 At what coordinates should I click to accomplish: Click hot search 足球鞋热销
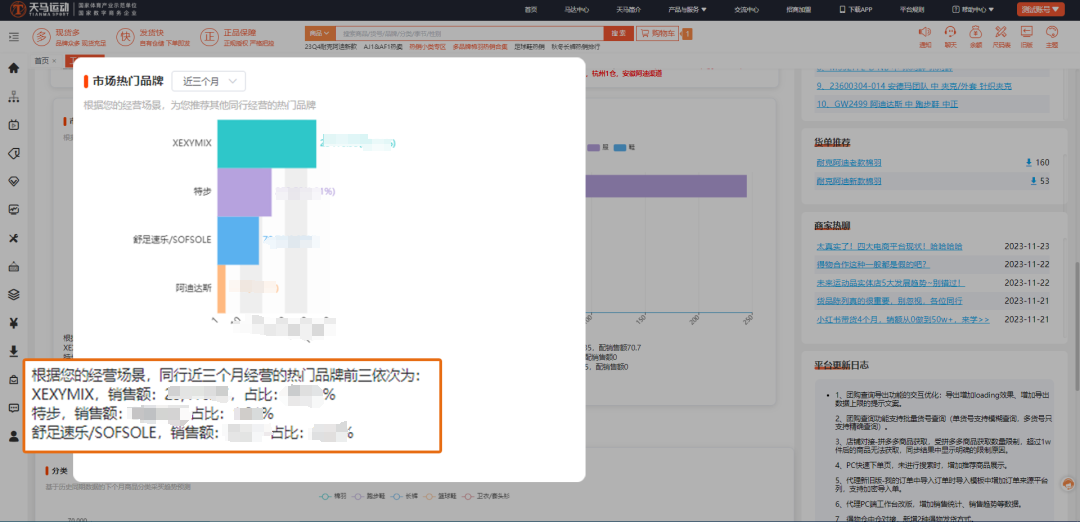point(529,47)
